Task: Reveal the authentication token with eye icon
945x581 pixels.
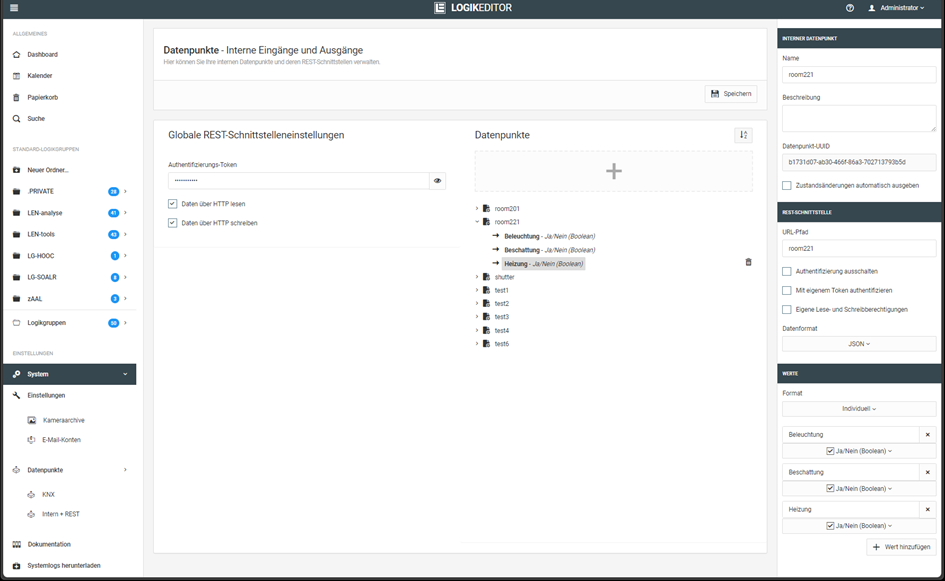Action: (x=437, y=181)
